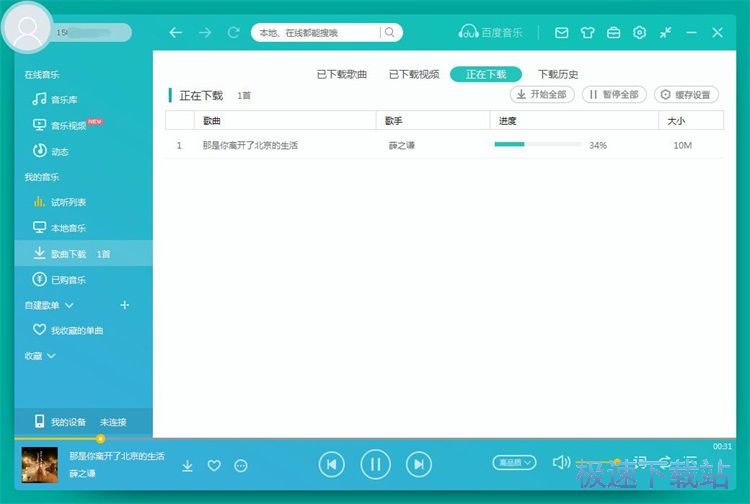Go back with the left arrow

pos(176,33)
